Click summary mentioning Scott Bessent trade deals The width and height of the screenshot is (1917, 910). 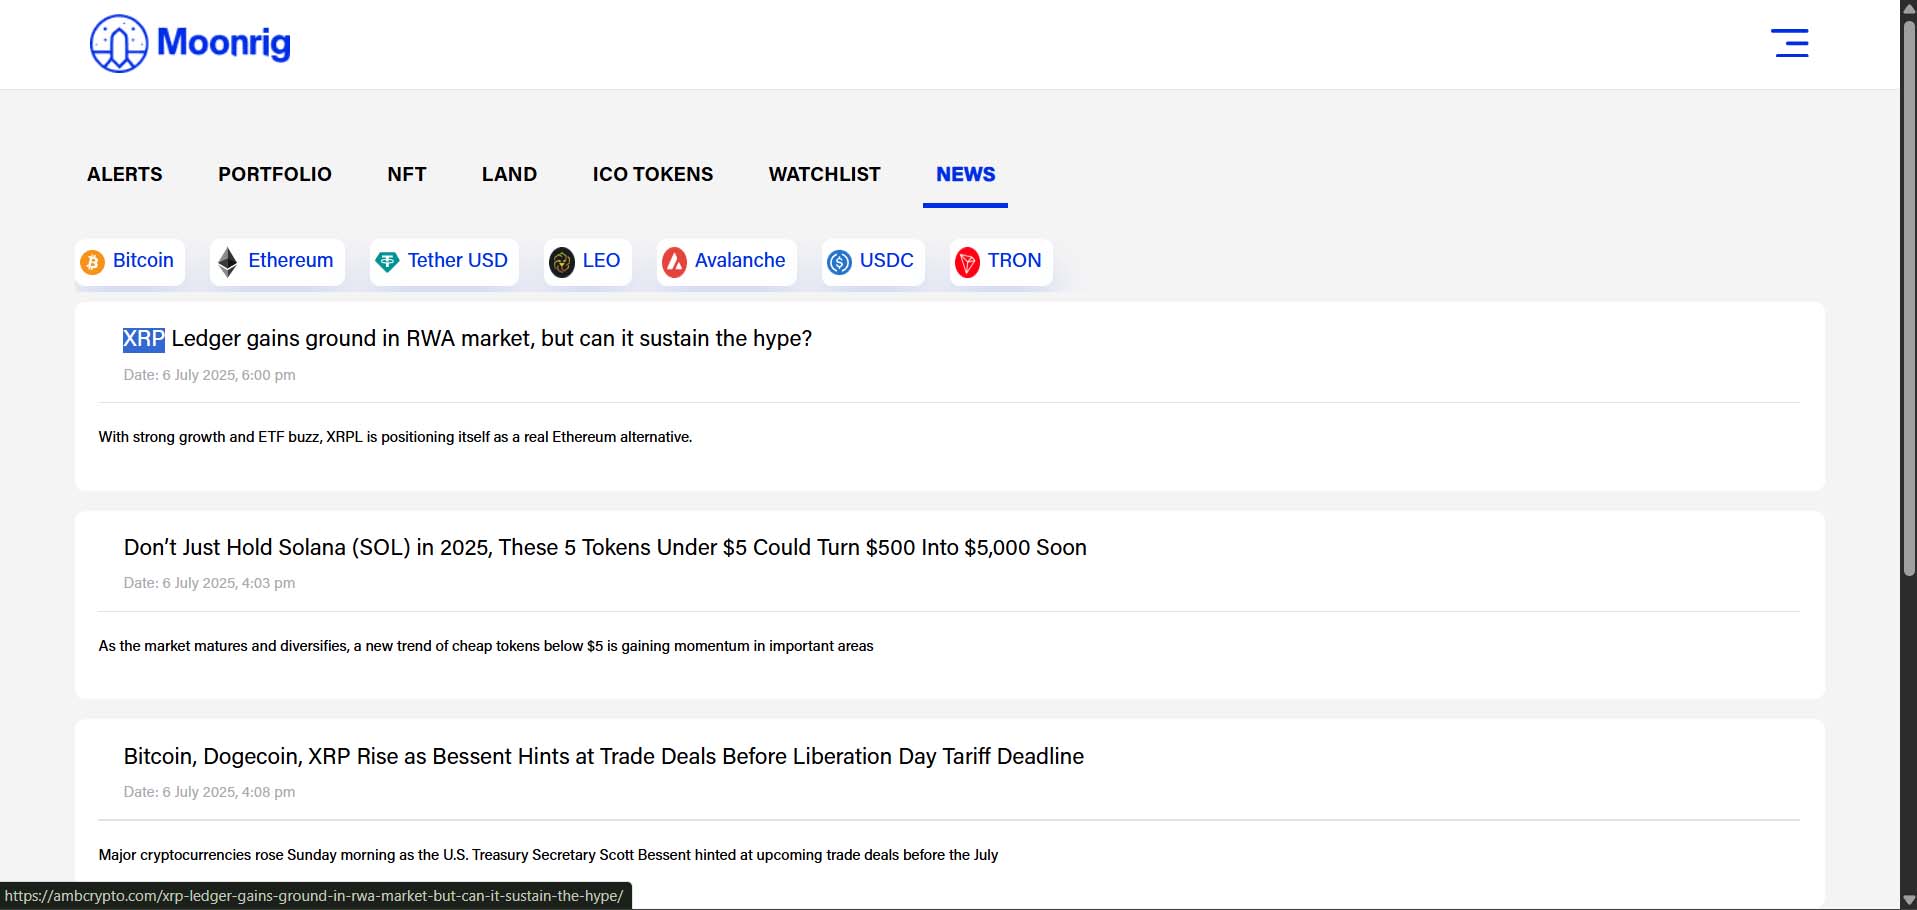coord(548,855)
